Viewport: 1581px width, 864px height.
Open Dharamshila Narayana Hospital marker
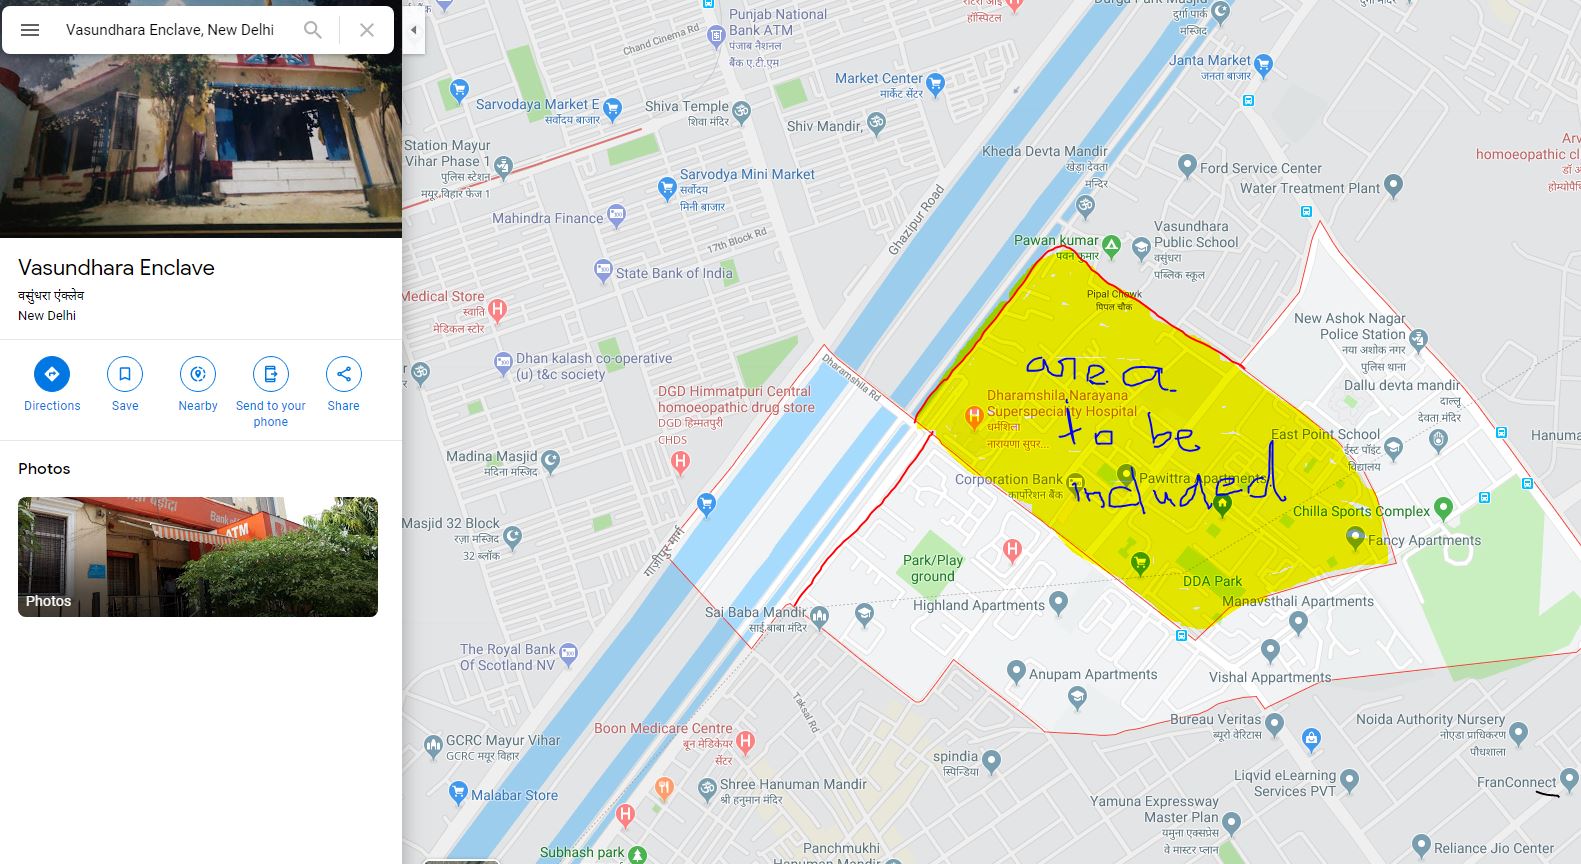pos(973,417)
